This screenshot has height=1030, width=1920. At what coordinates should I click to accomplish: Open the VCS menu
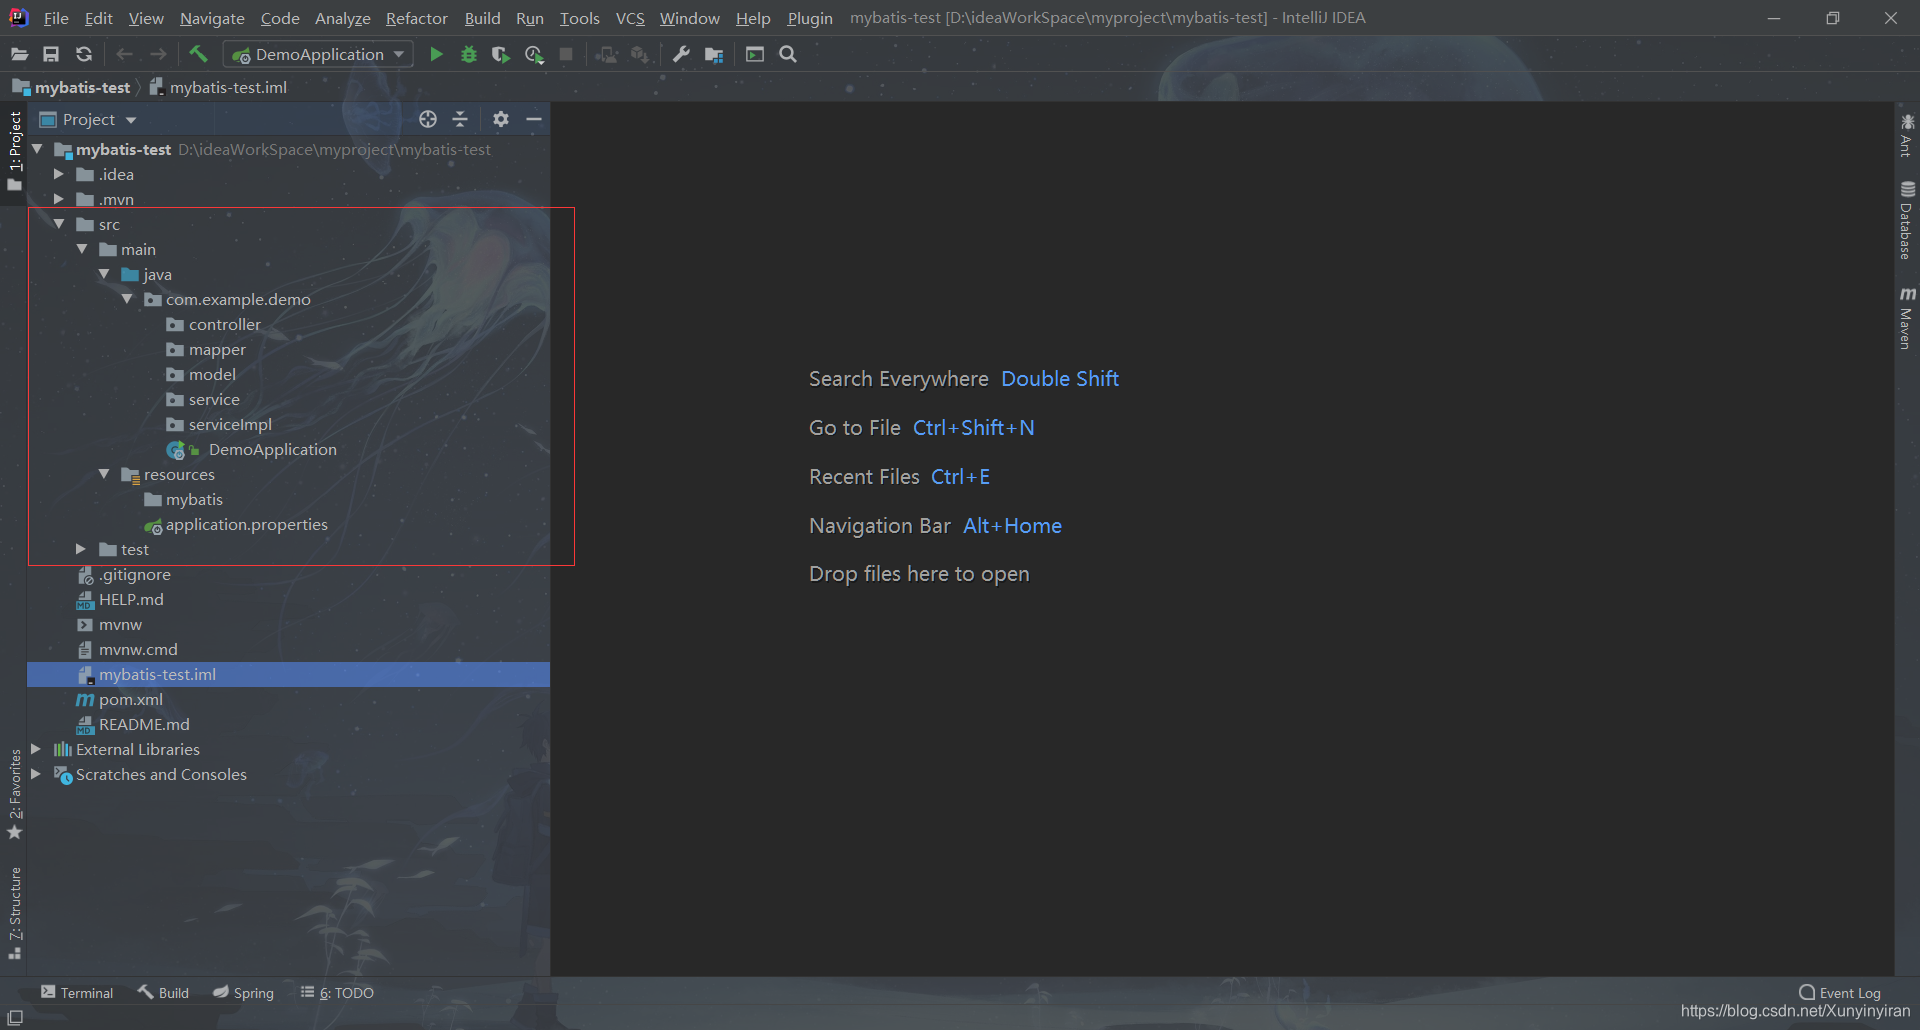click(x=630, y=18)
